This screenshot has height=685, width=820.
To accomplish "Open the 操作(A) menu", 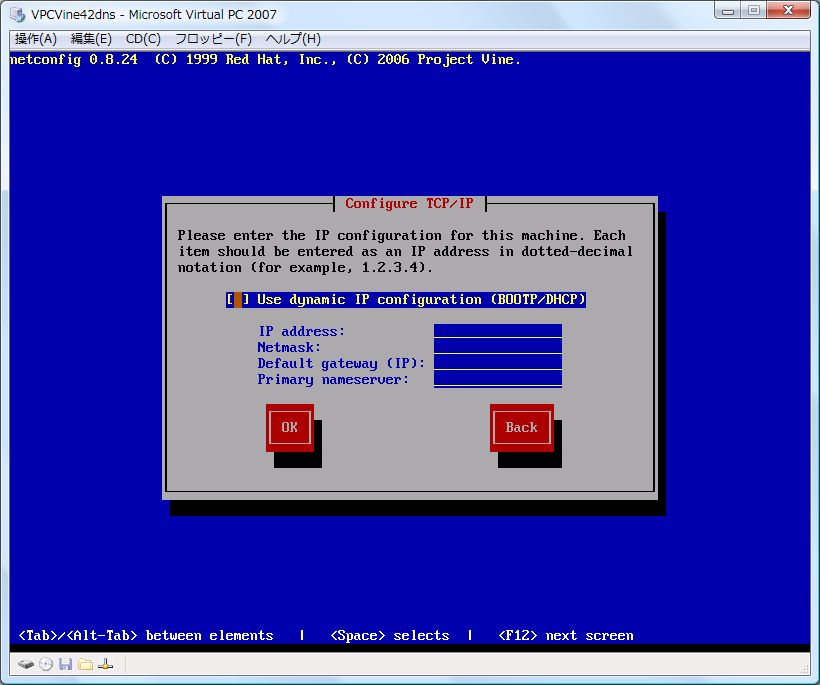I will coord(36,39).
